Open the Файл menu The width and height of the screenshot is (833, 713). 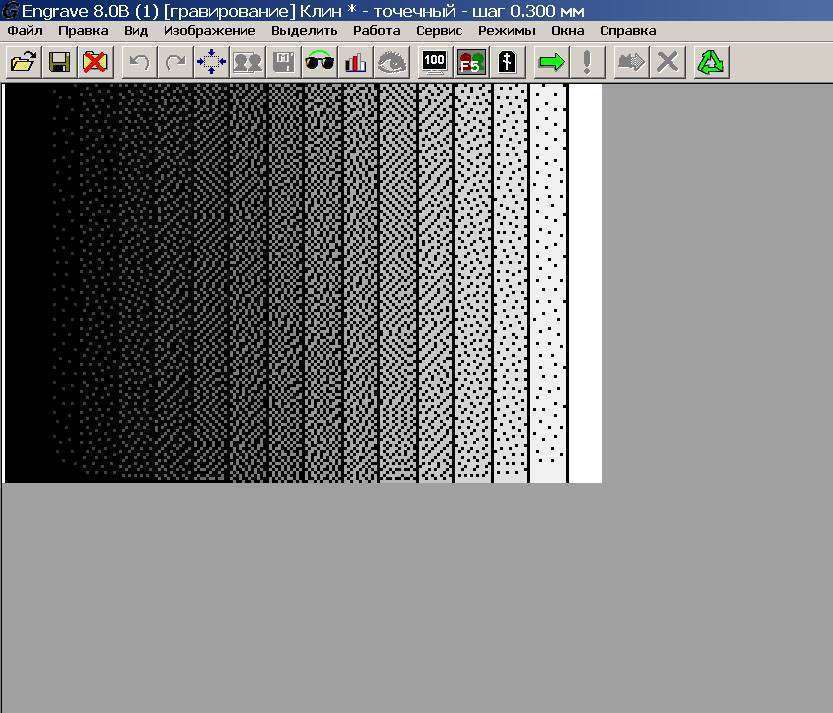(x=24, y=30)
